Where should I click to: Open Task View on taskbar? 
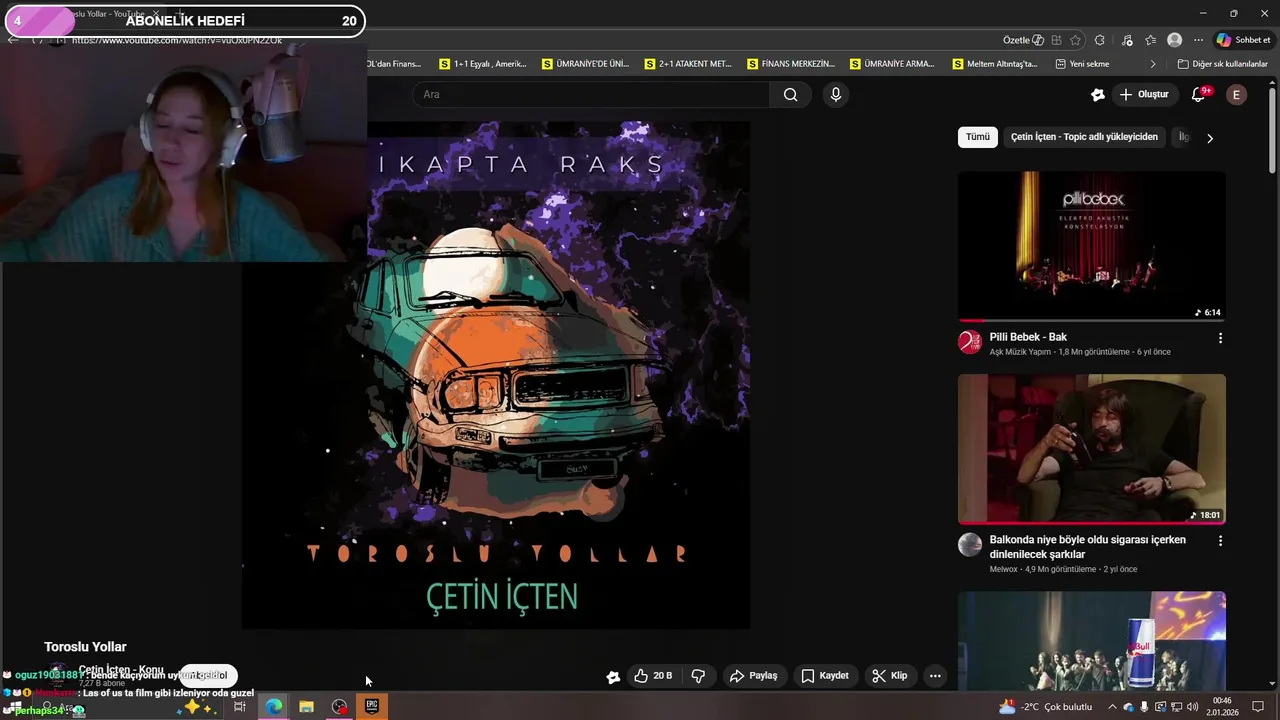coord(240,706)
